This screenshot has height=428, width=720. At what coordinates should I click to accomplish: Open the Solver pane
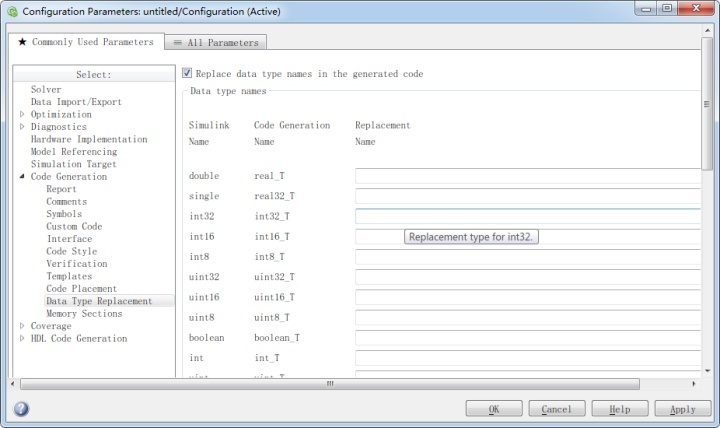pyautogui.click(x=46, y=89)
